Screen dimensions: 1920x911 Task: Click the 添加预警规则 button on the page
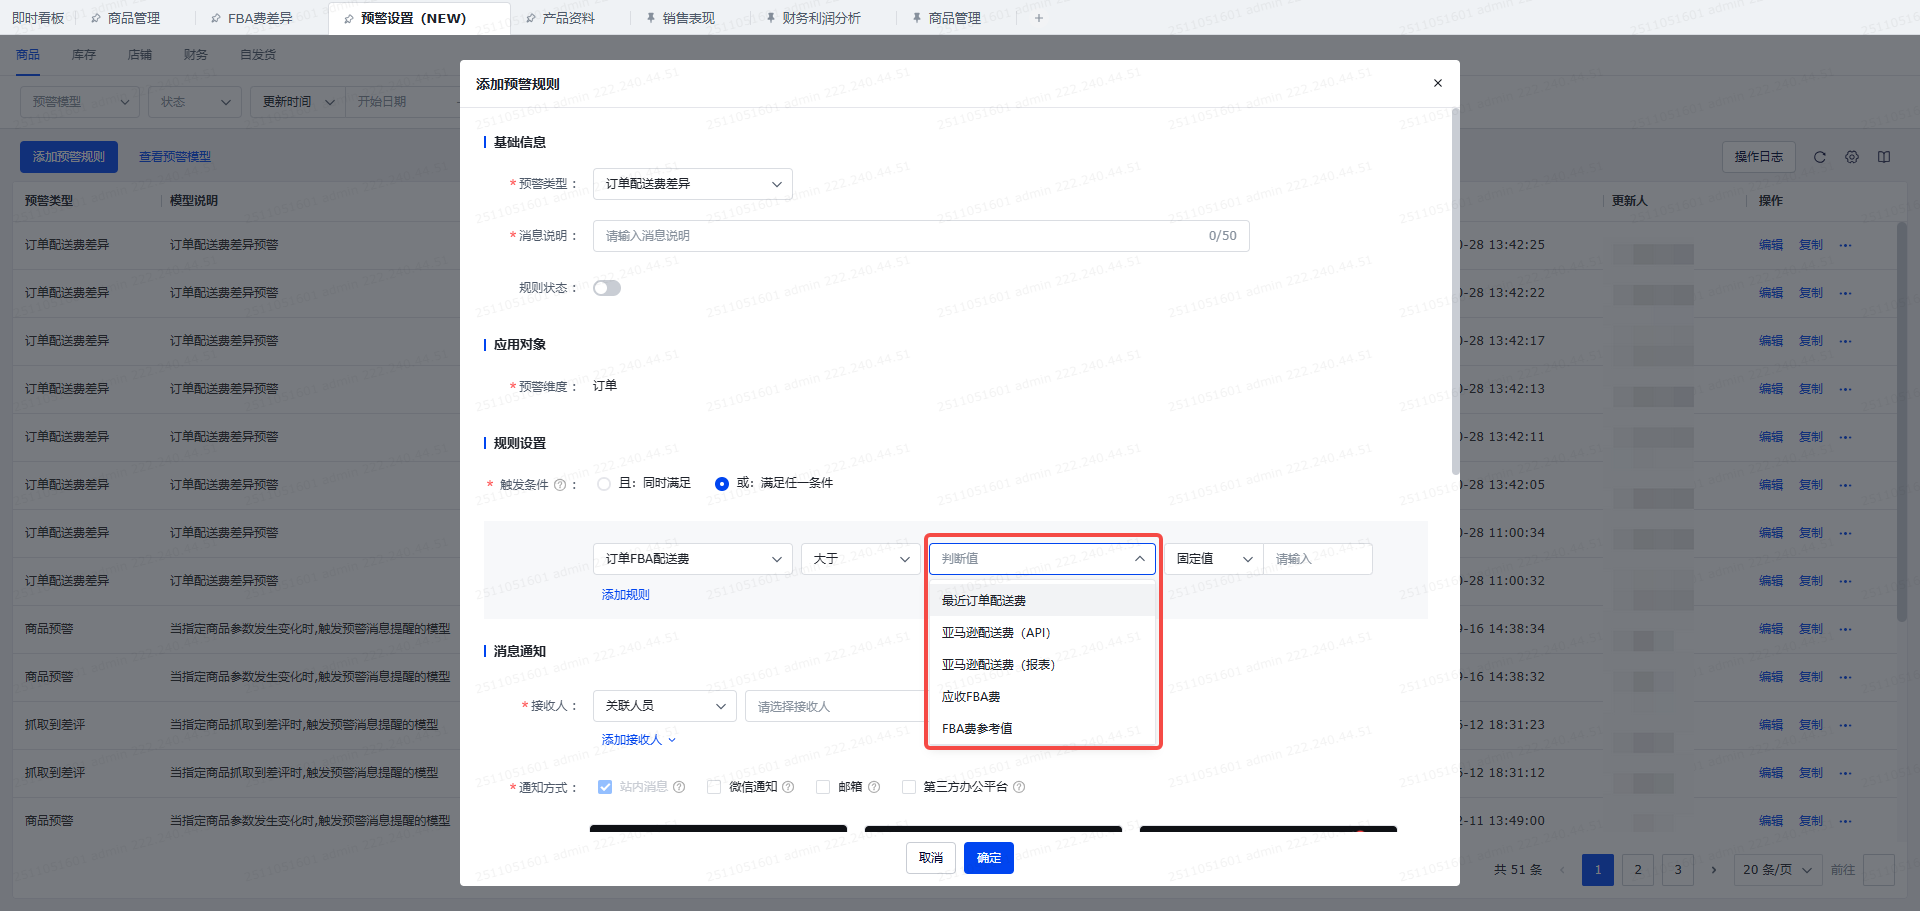tap(69, 157)
